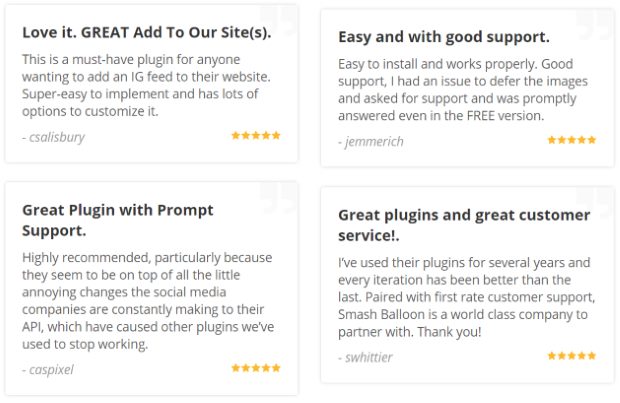Click the reviewer name swhittier
Screen dimensions: 620x403
[x=369, y=357]
